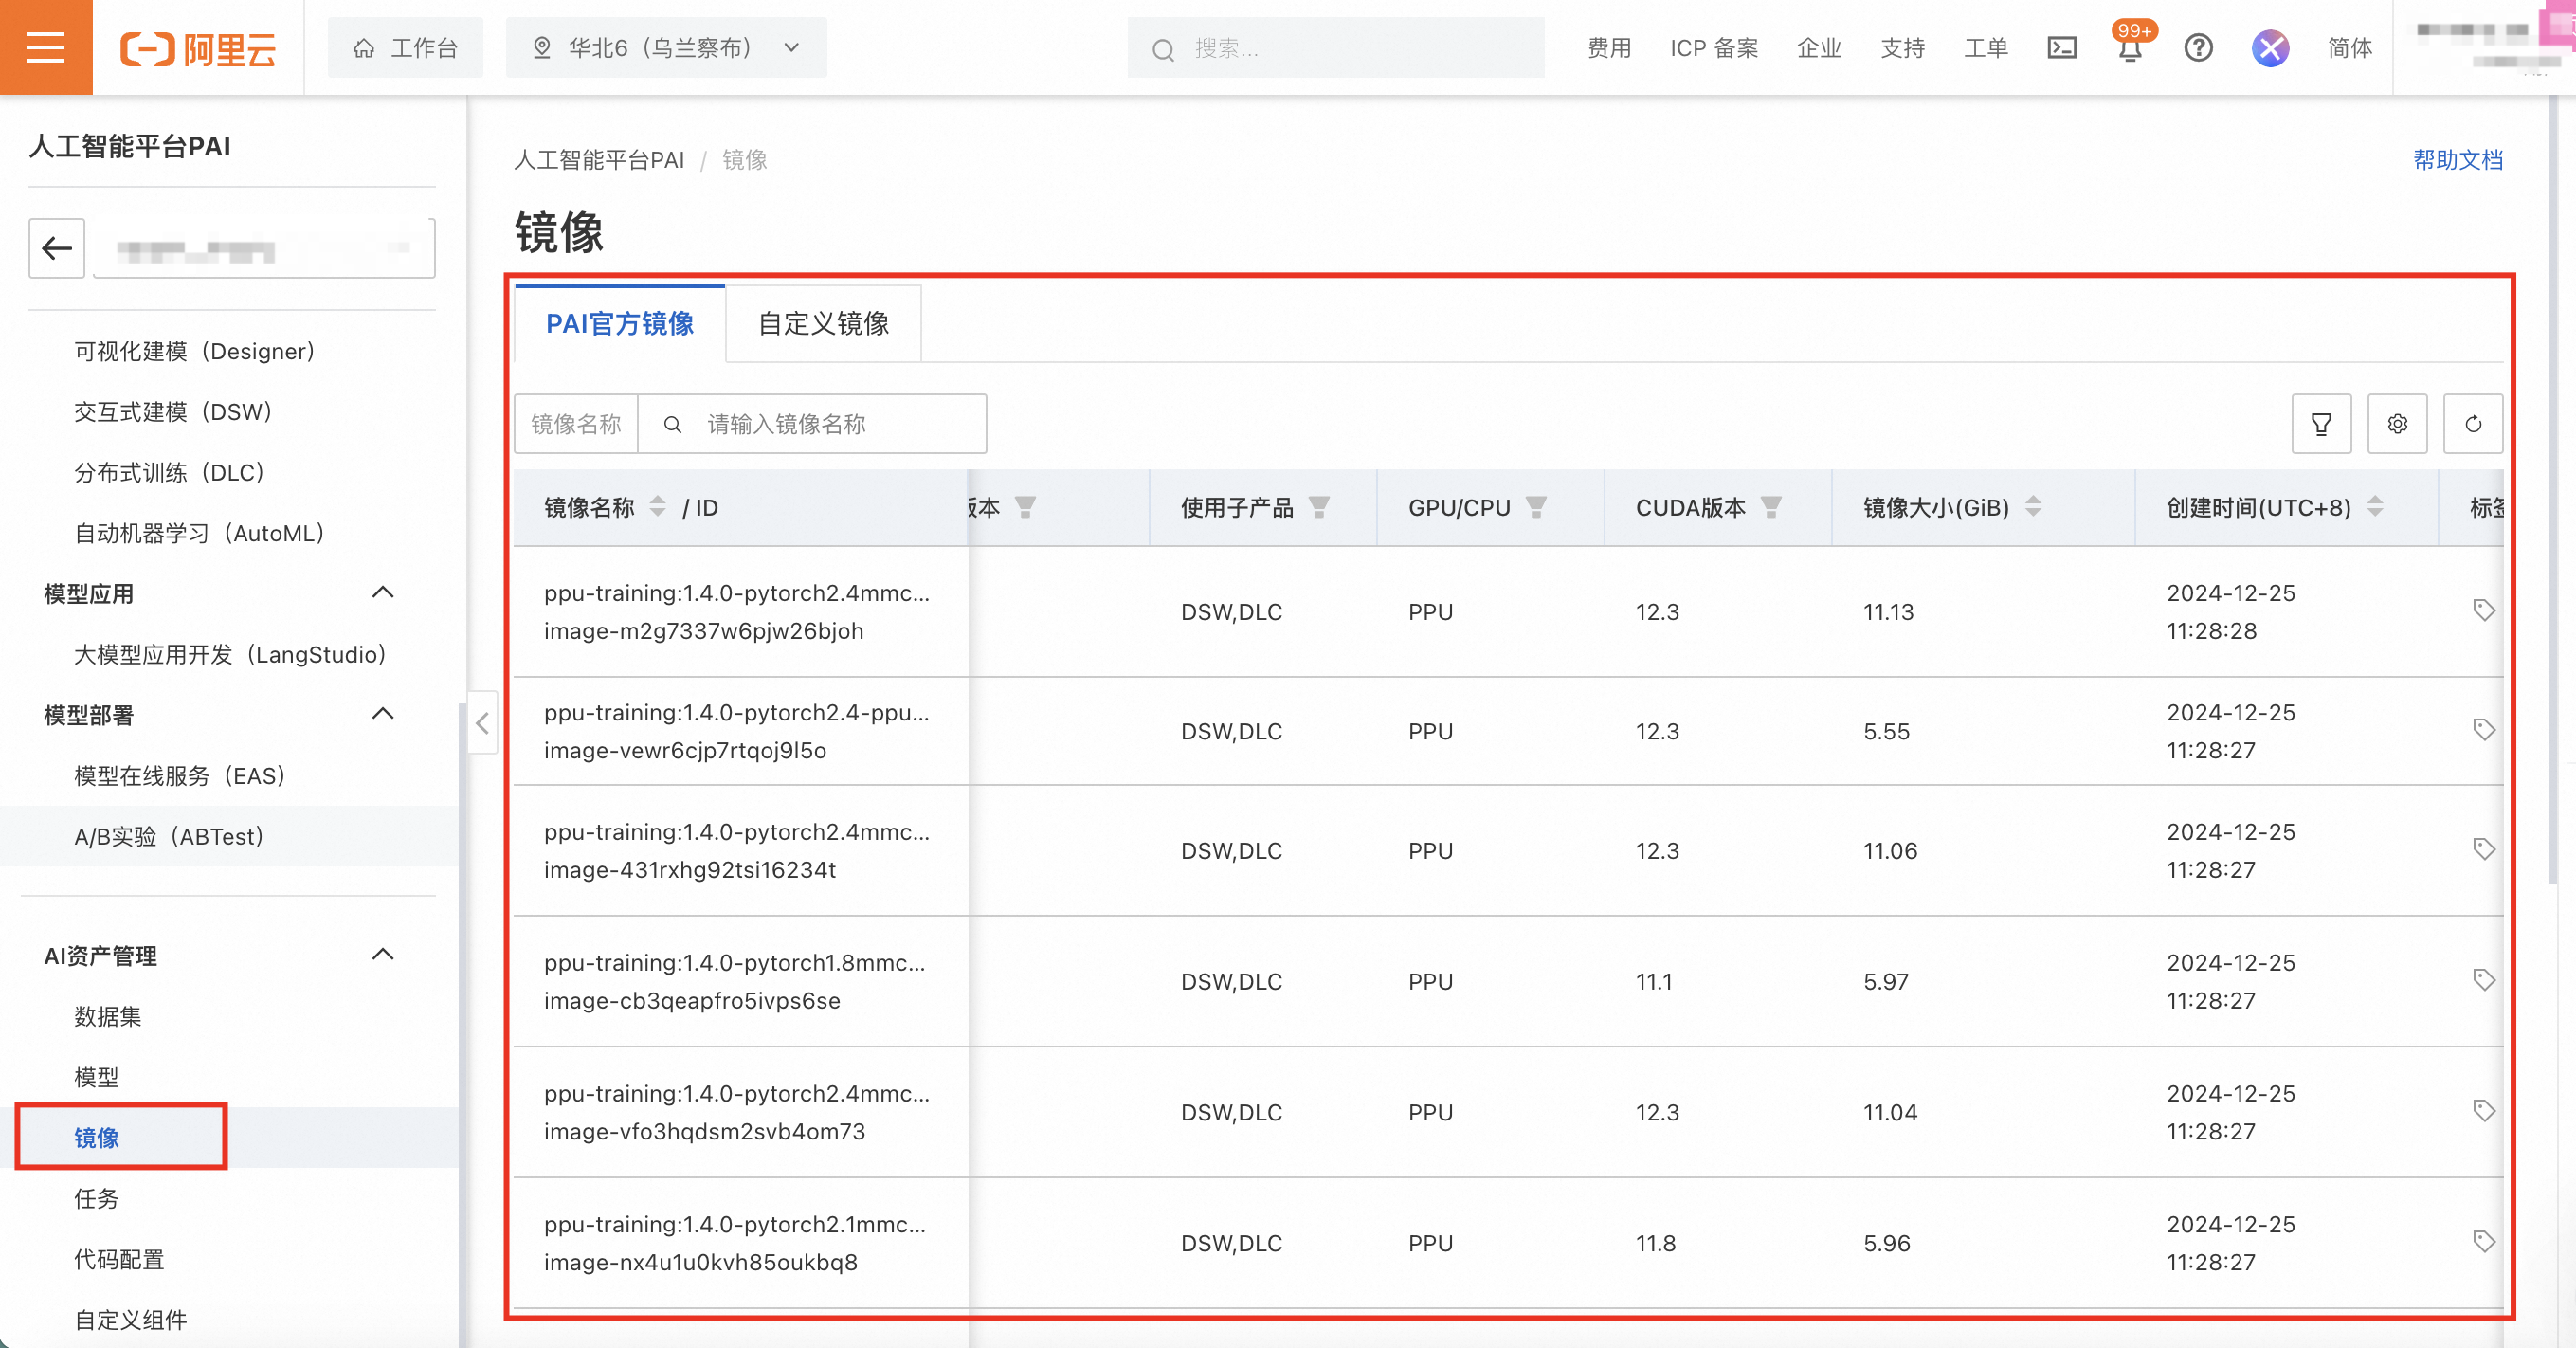
Task: Click the help question mark icon
Action: (2197, 48)
